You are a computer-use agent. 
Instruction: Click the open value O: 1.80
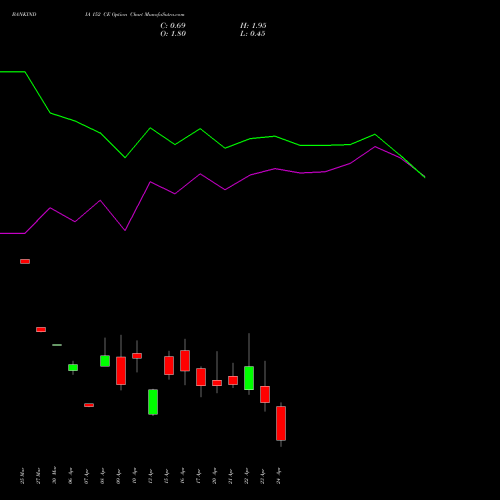(173, 34)
